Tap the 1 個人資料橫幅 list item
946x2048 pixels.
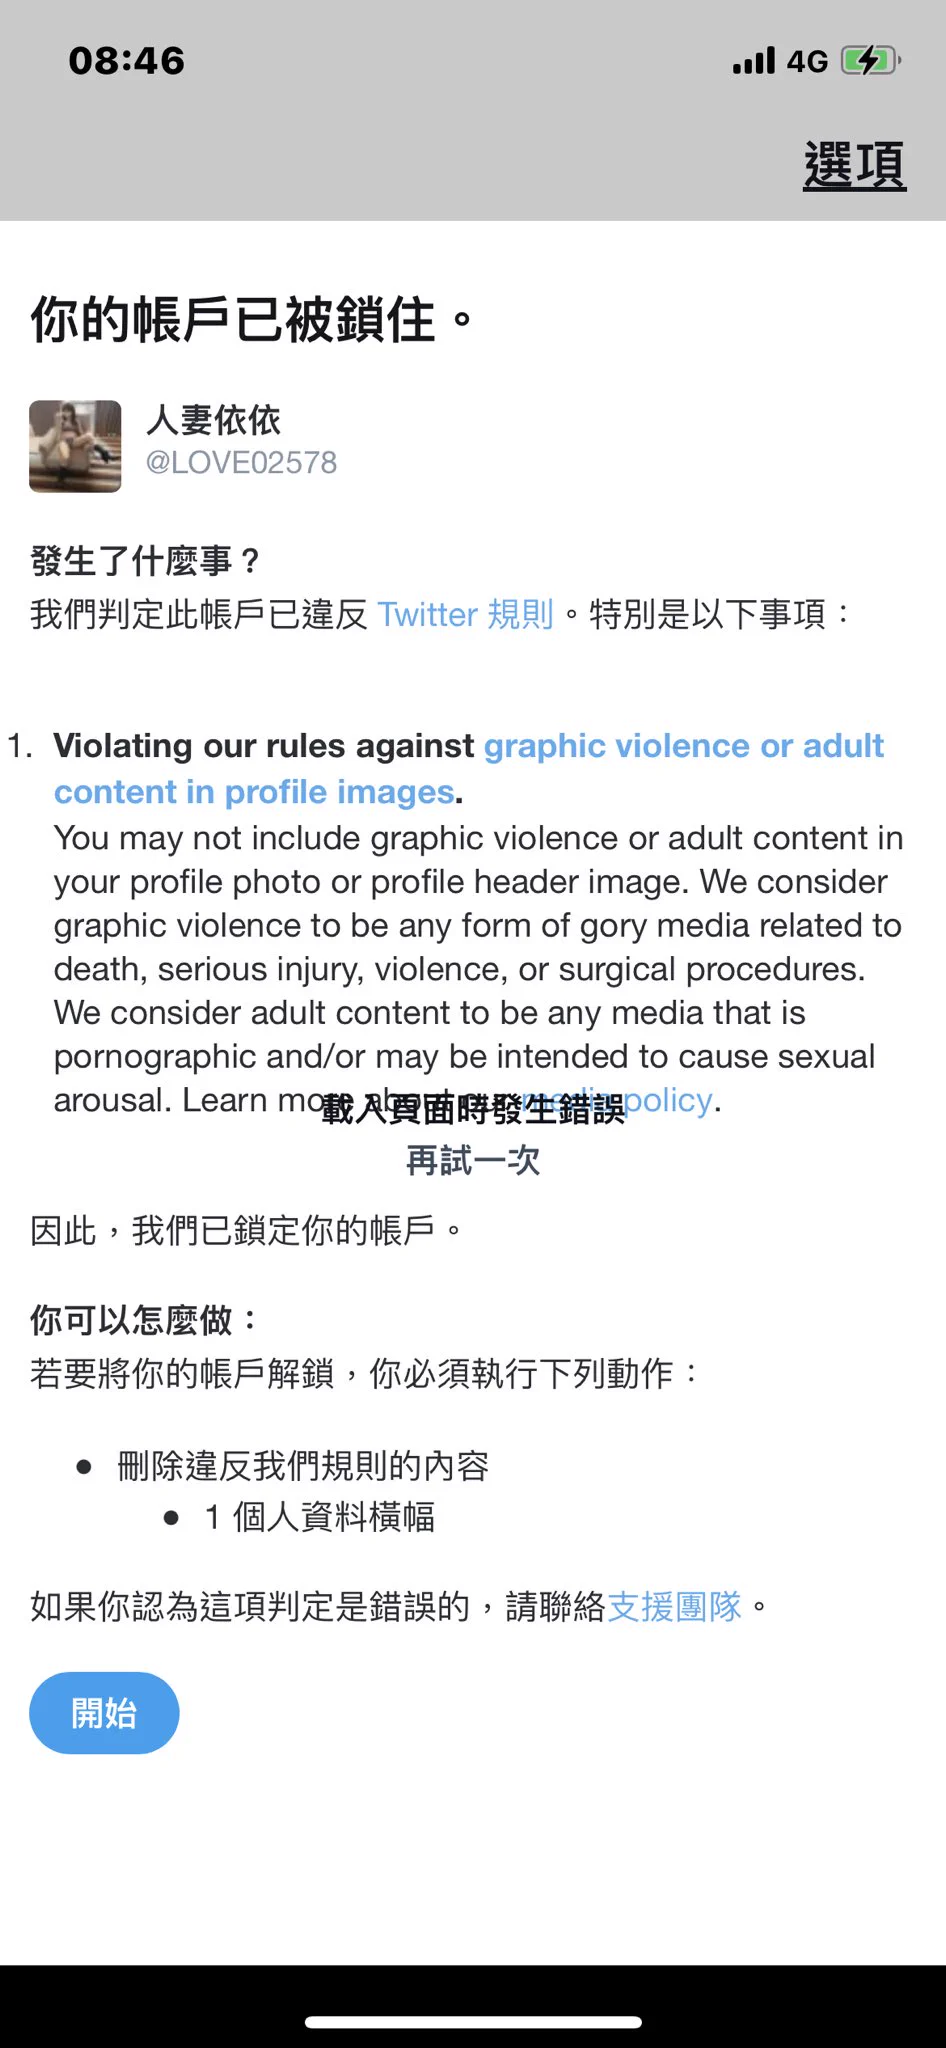pos(320,1517)
